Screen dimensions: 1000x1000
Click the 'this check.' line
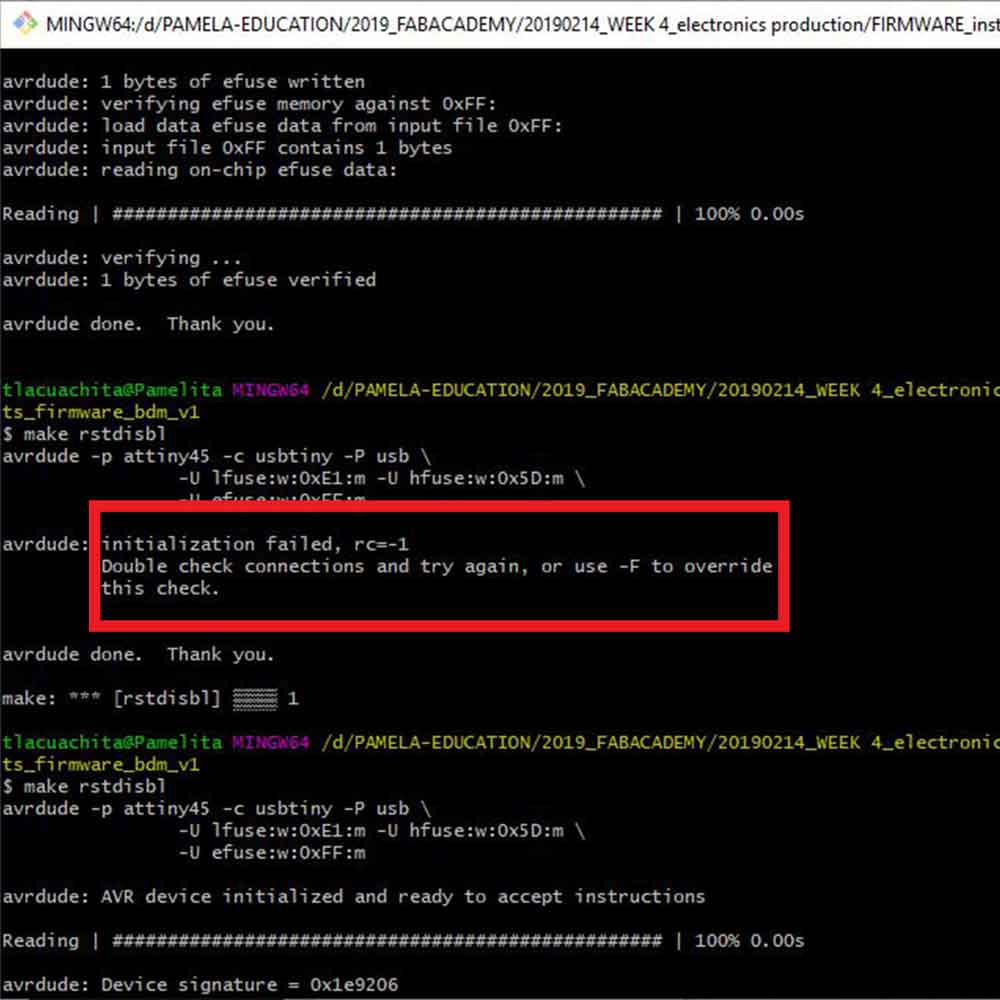161,588
